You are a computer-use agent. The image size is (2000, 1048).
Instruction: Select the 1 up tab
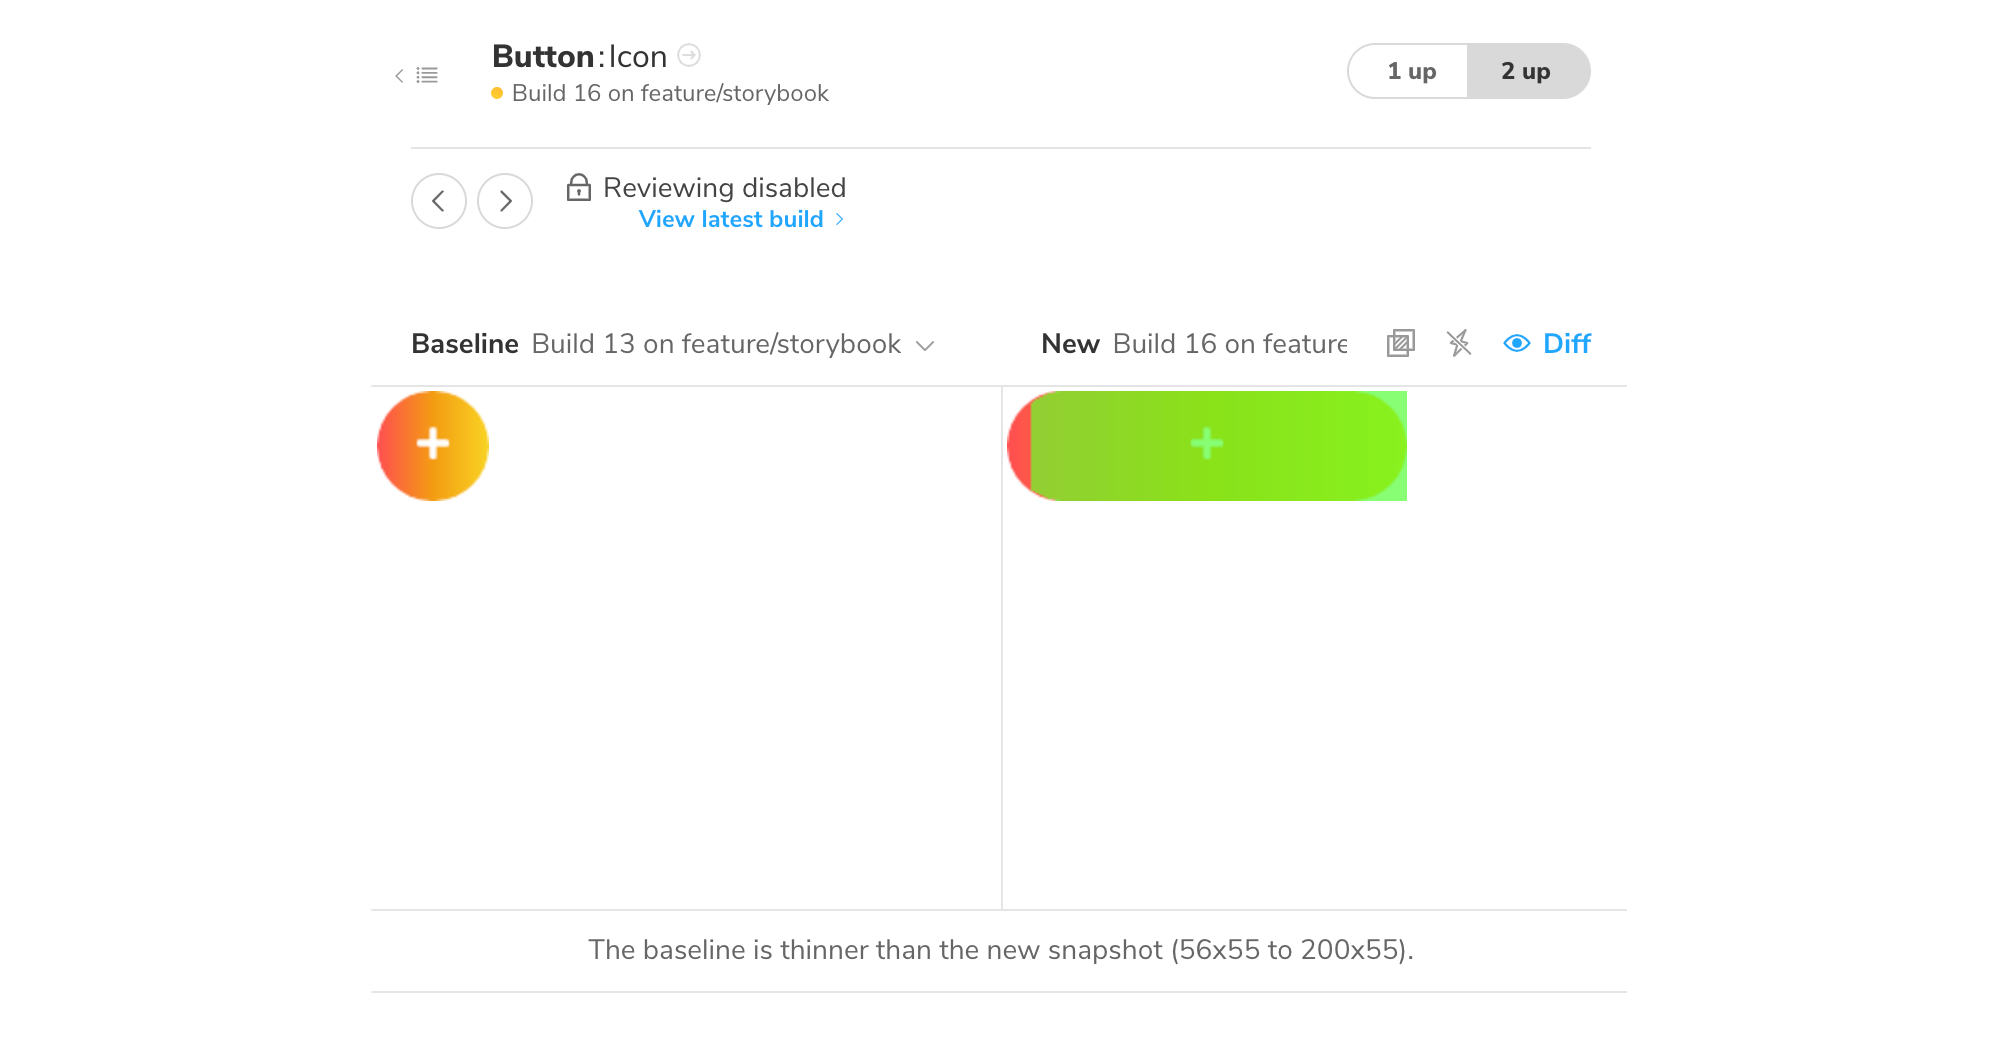pos(1411,71)
